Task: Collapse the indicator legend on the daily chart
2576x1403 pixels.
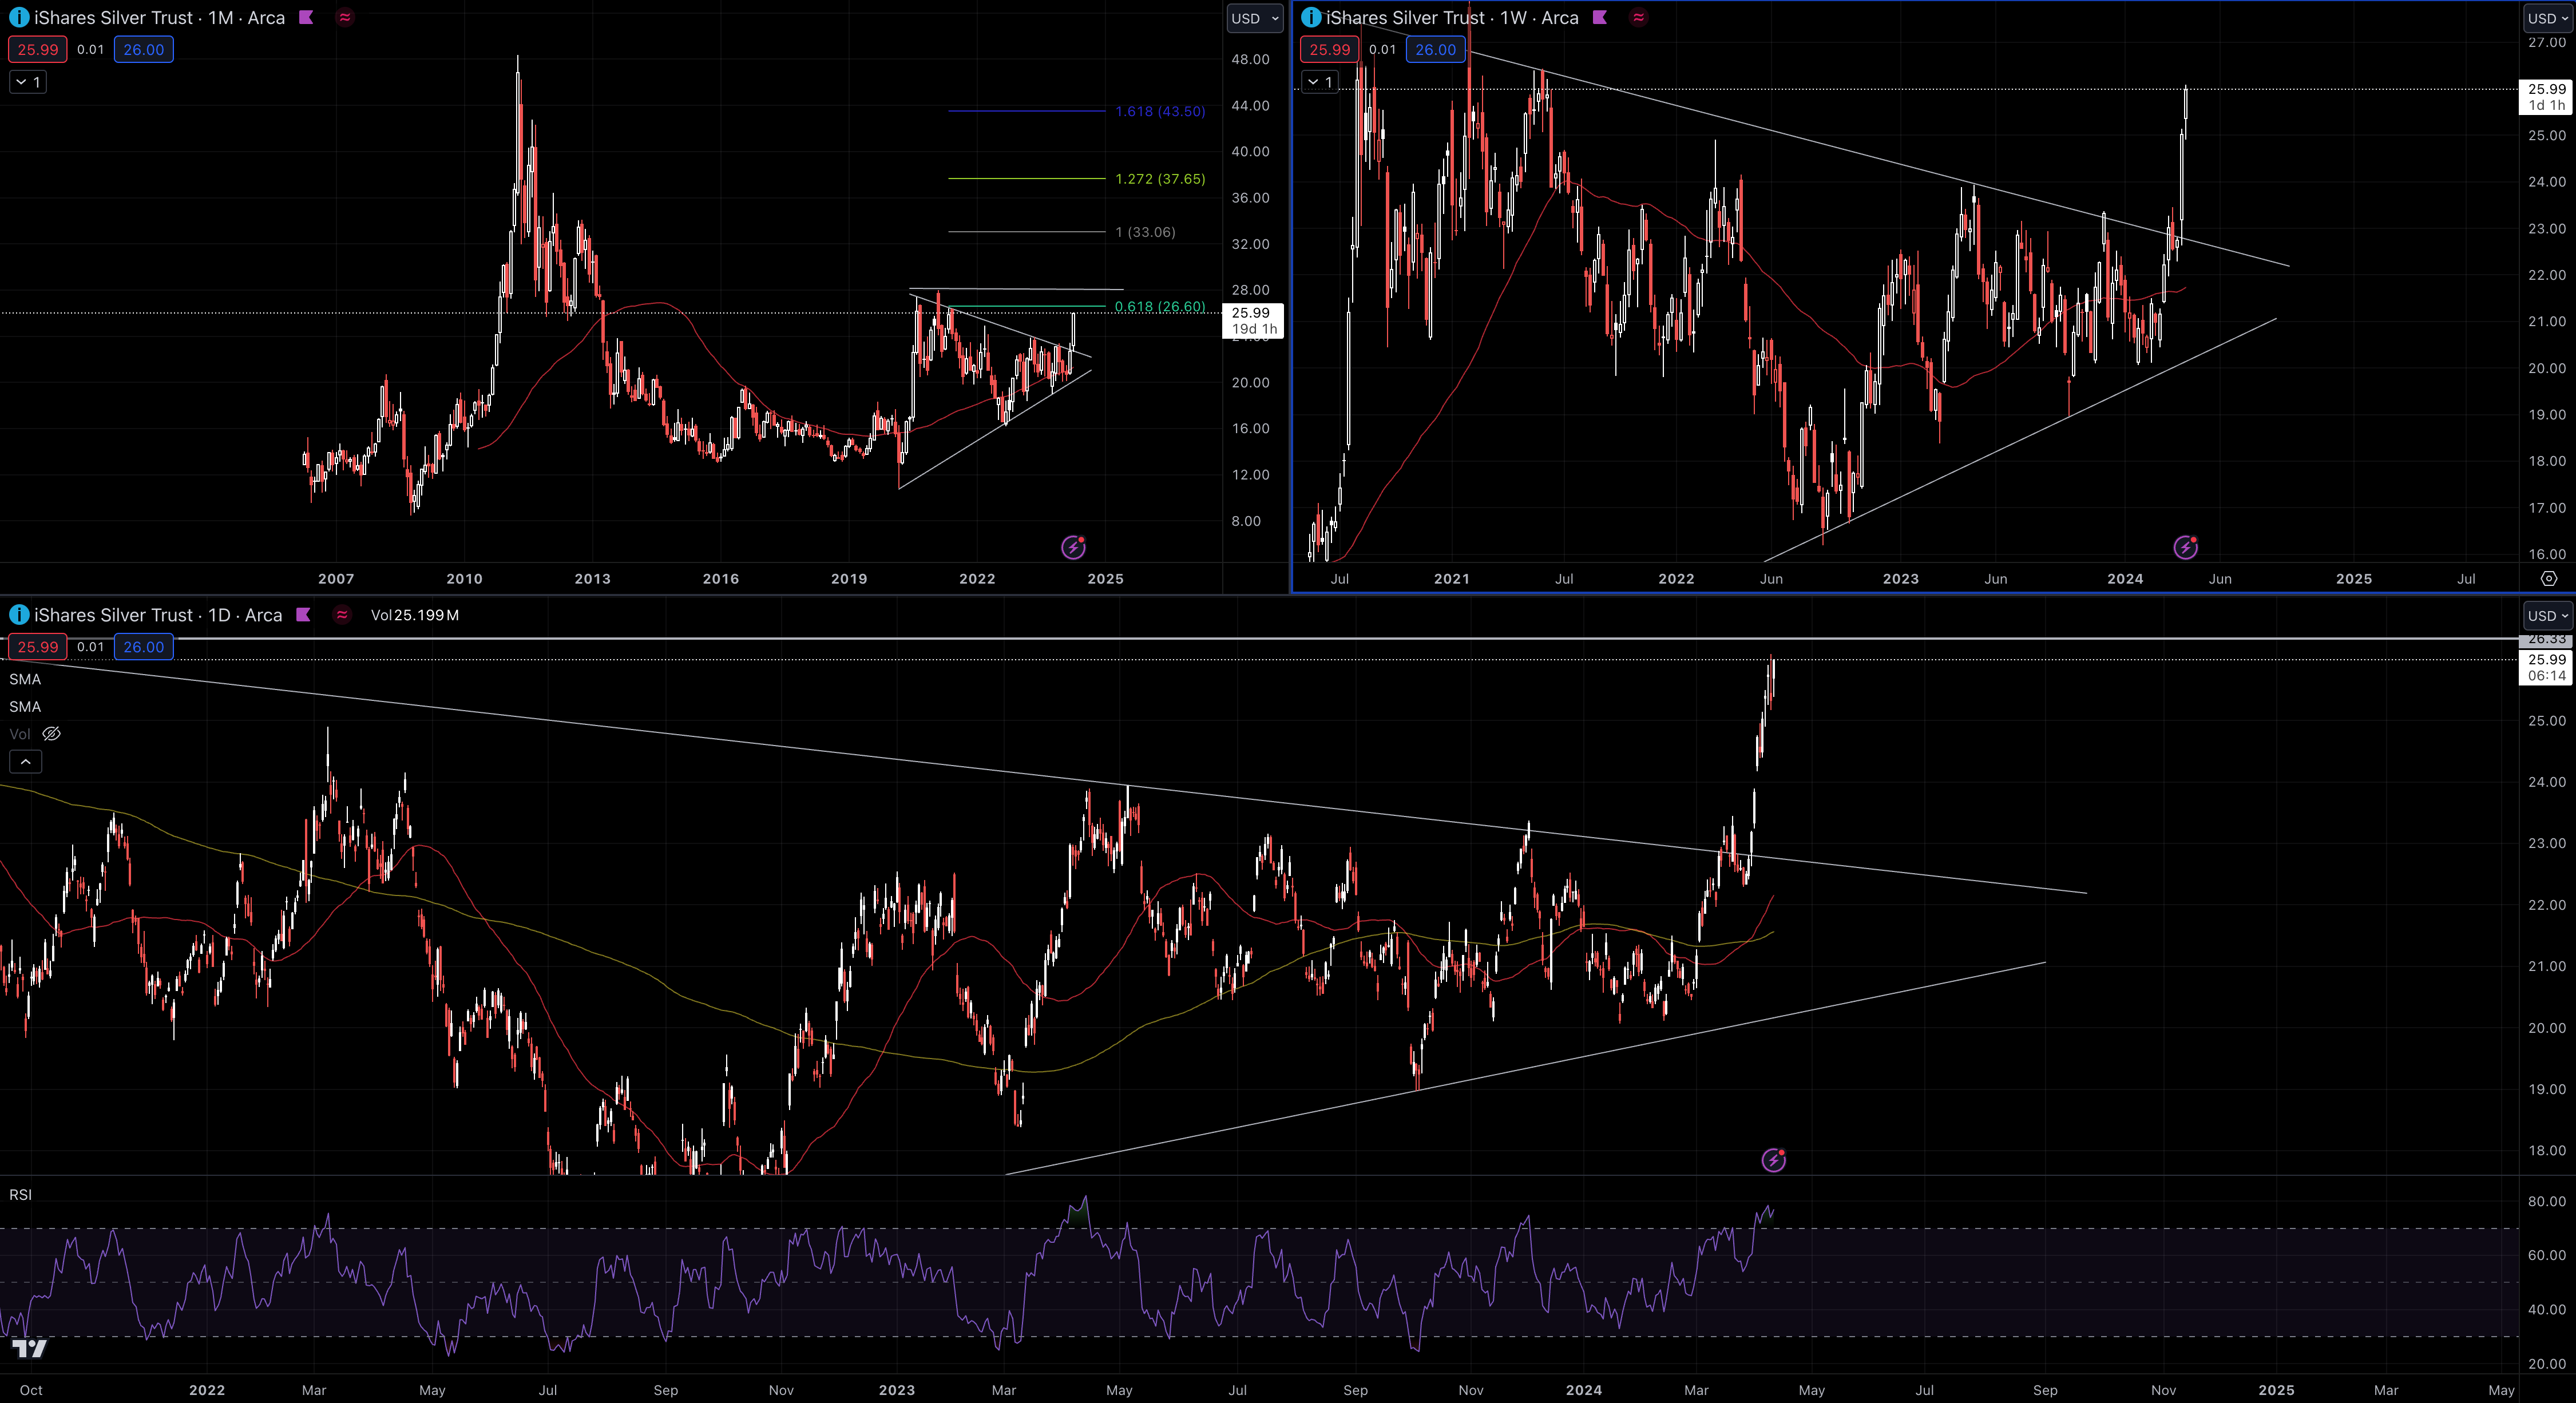Action: [26, 762]
